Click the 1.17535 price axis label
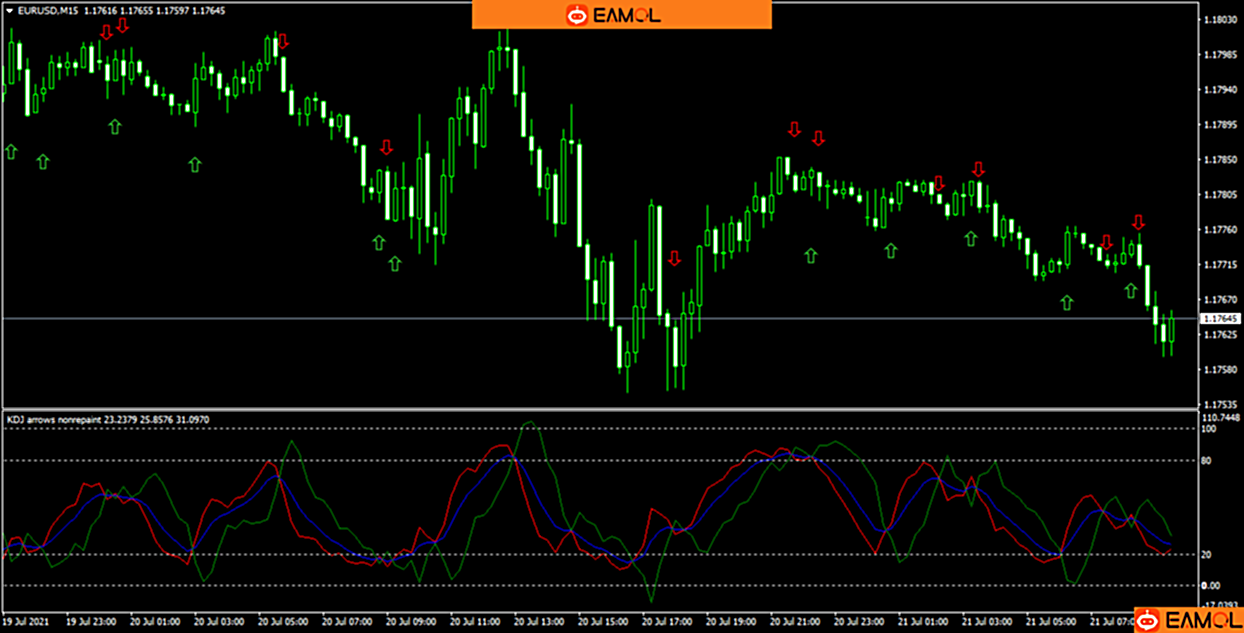Screen dimensions: 1244x633 1220,405
